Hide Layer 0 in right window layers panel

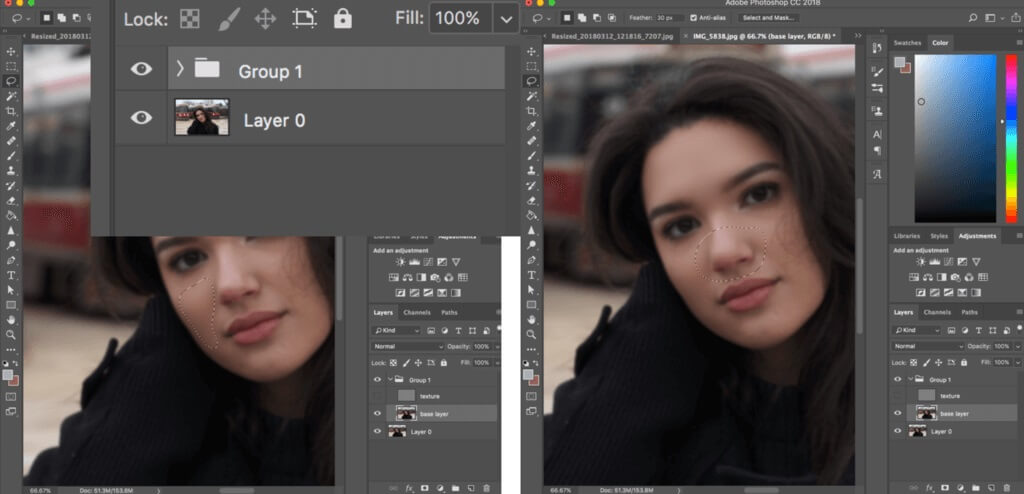[x=897, y=431]
